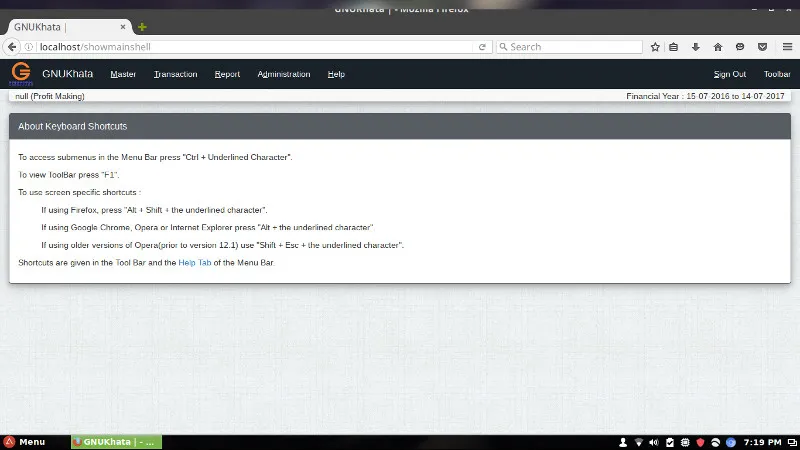Viewport: 800px width, 450px height.
Task: Open the Administration menu
Action: (x=283, y=74)
